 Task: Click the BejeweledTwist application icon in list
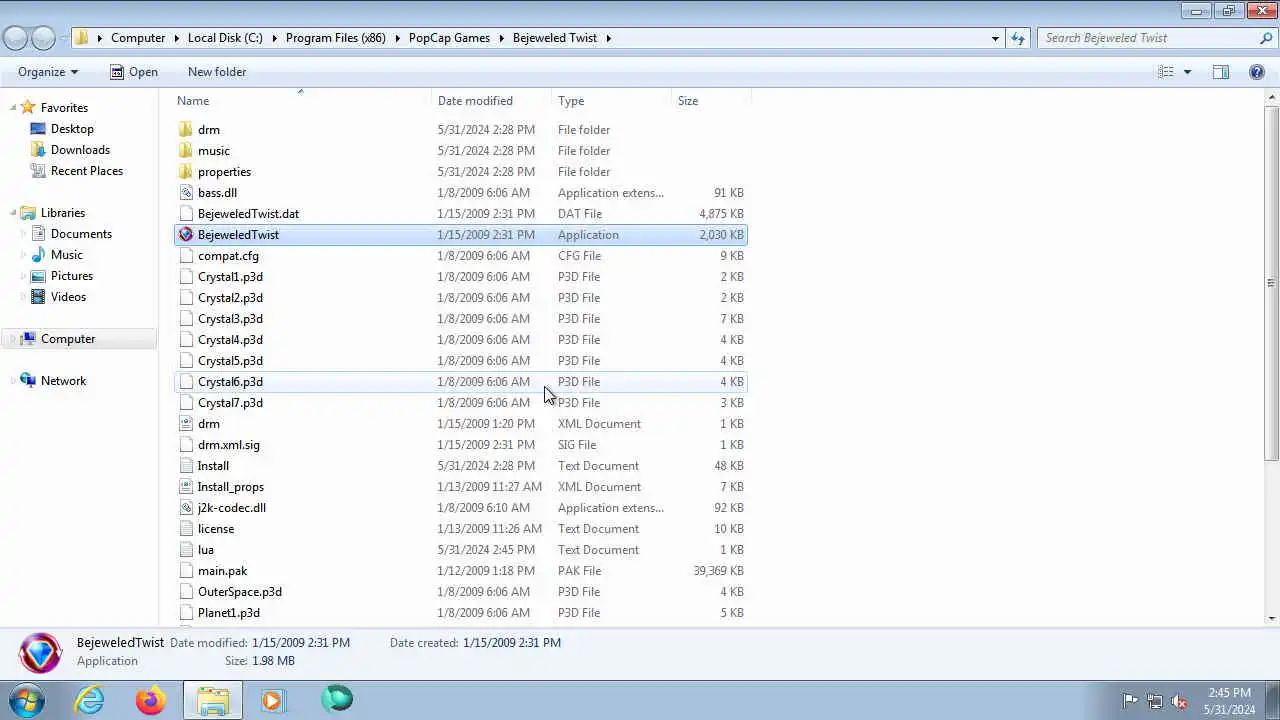(x=185, y=234)
